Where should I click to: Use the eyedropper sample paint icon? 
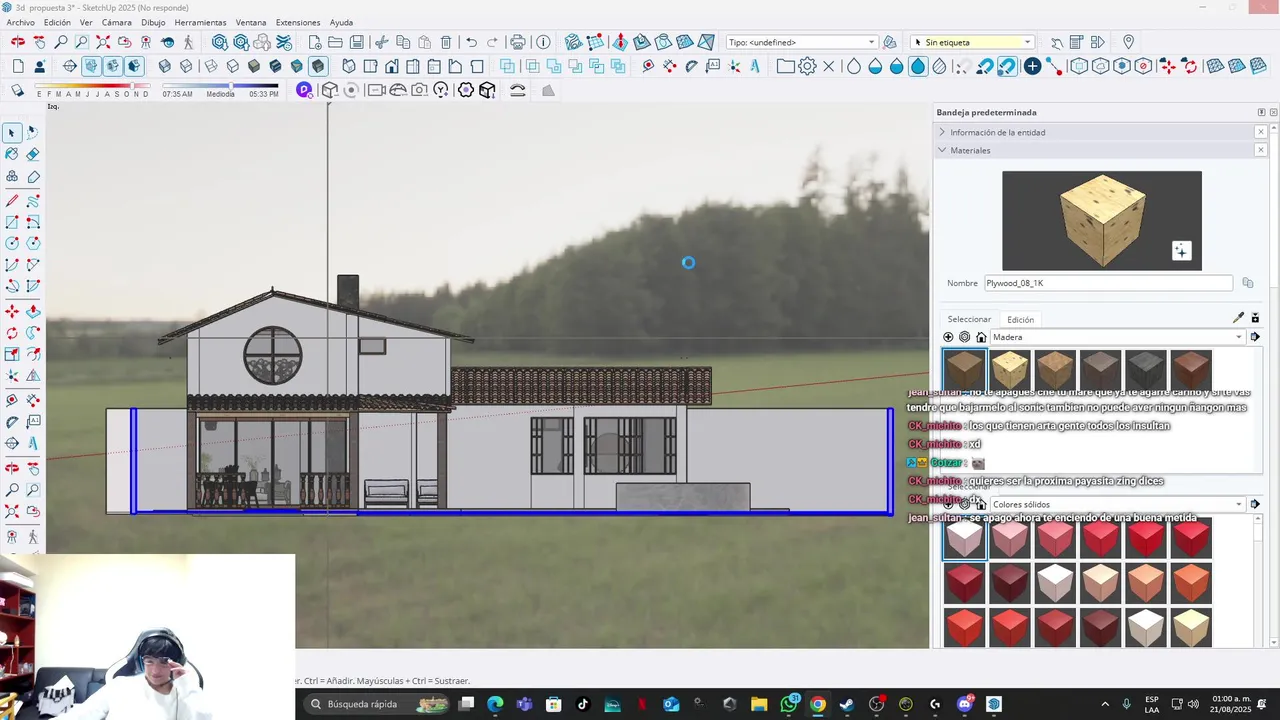coord(1238,318)
